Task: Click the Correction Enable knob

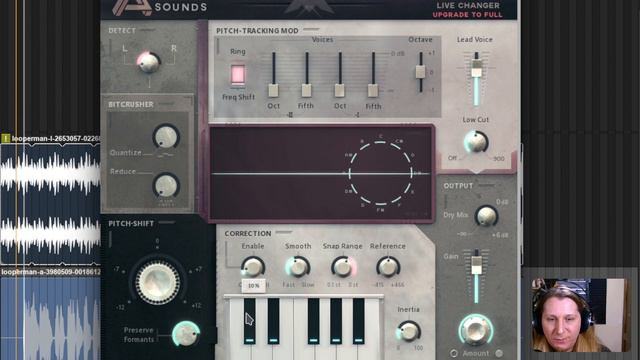Action: coord(253,267)
